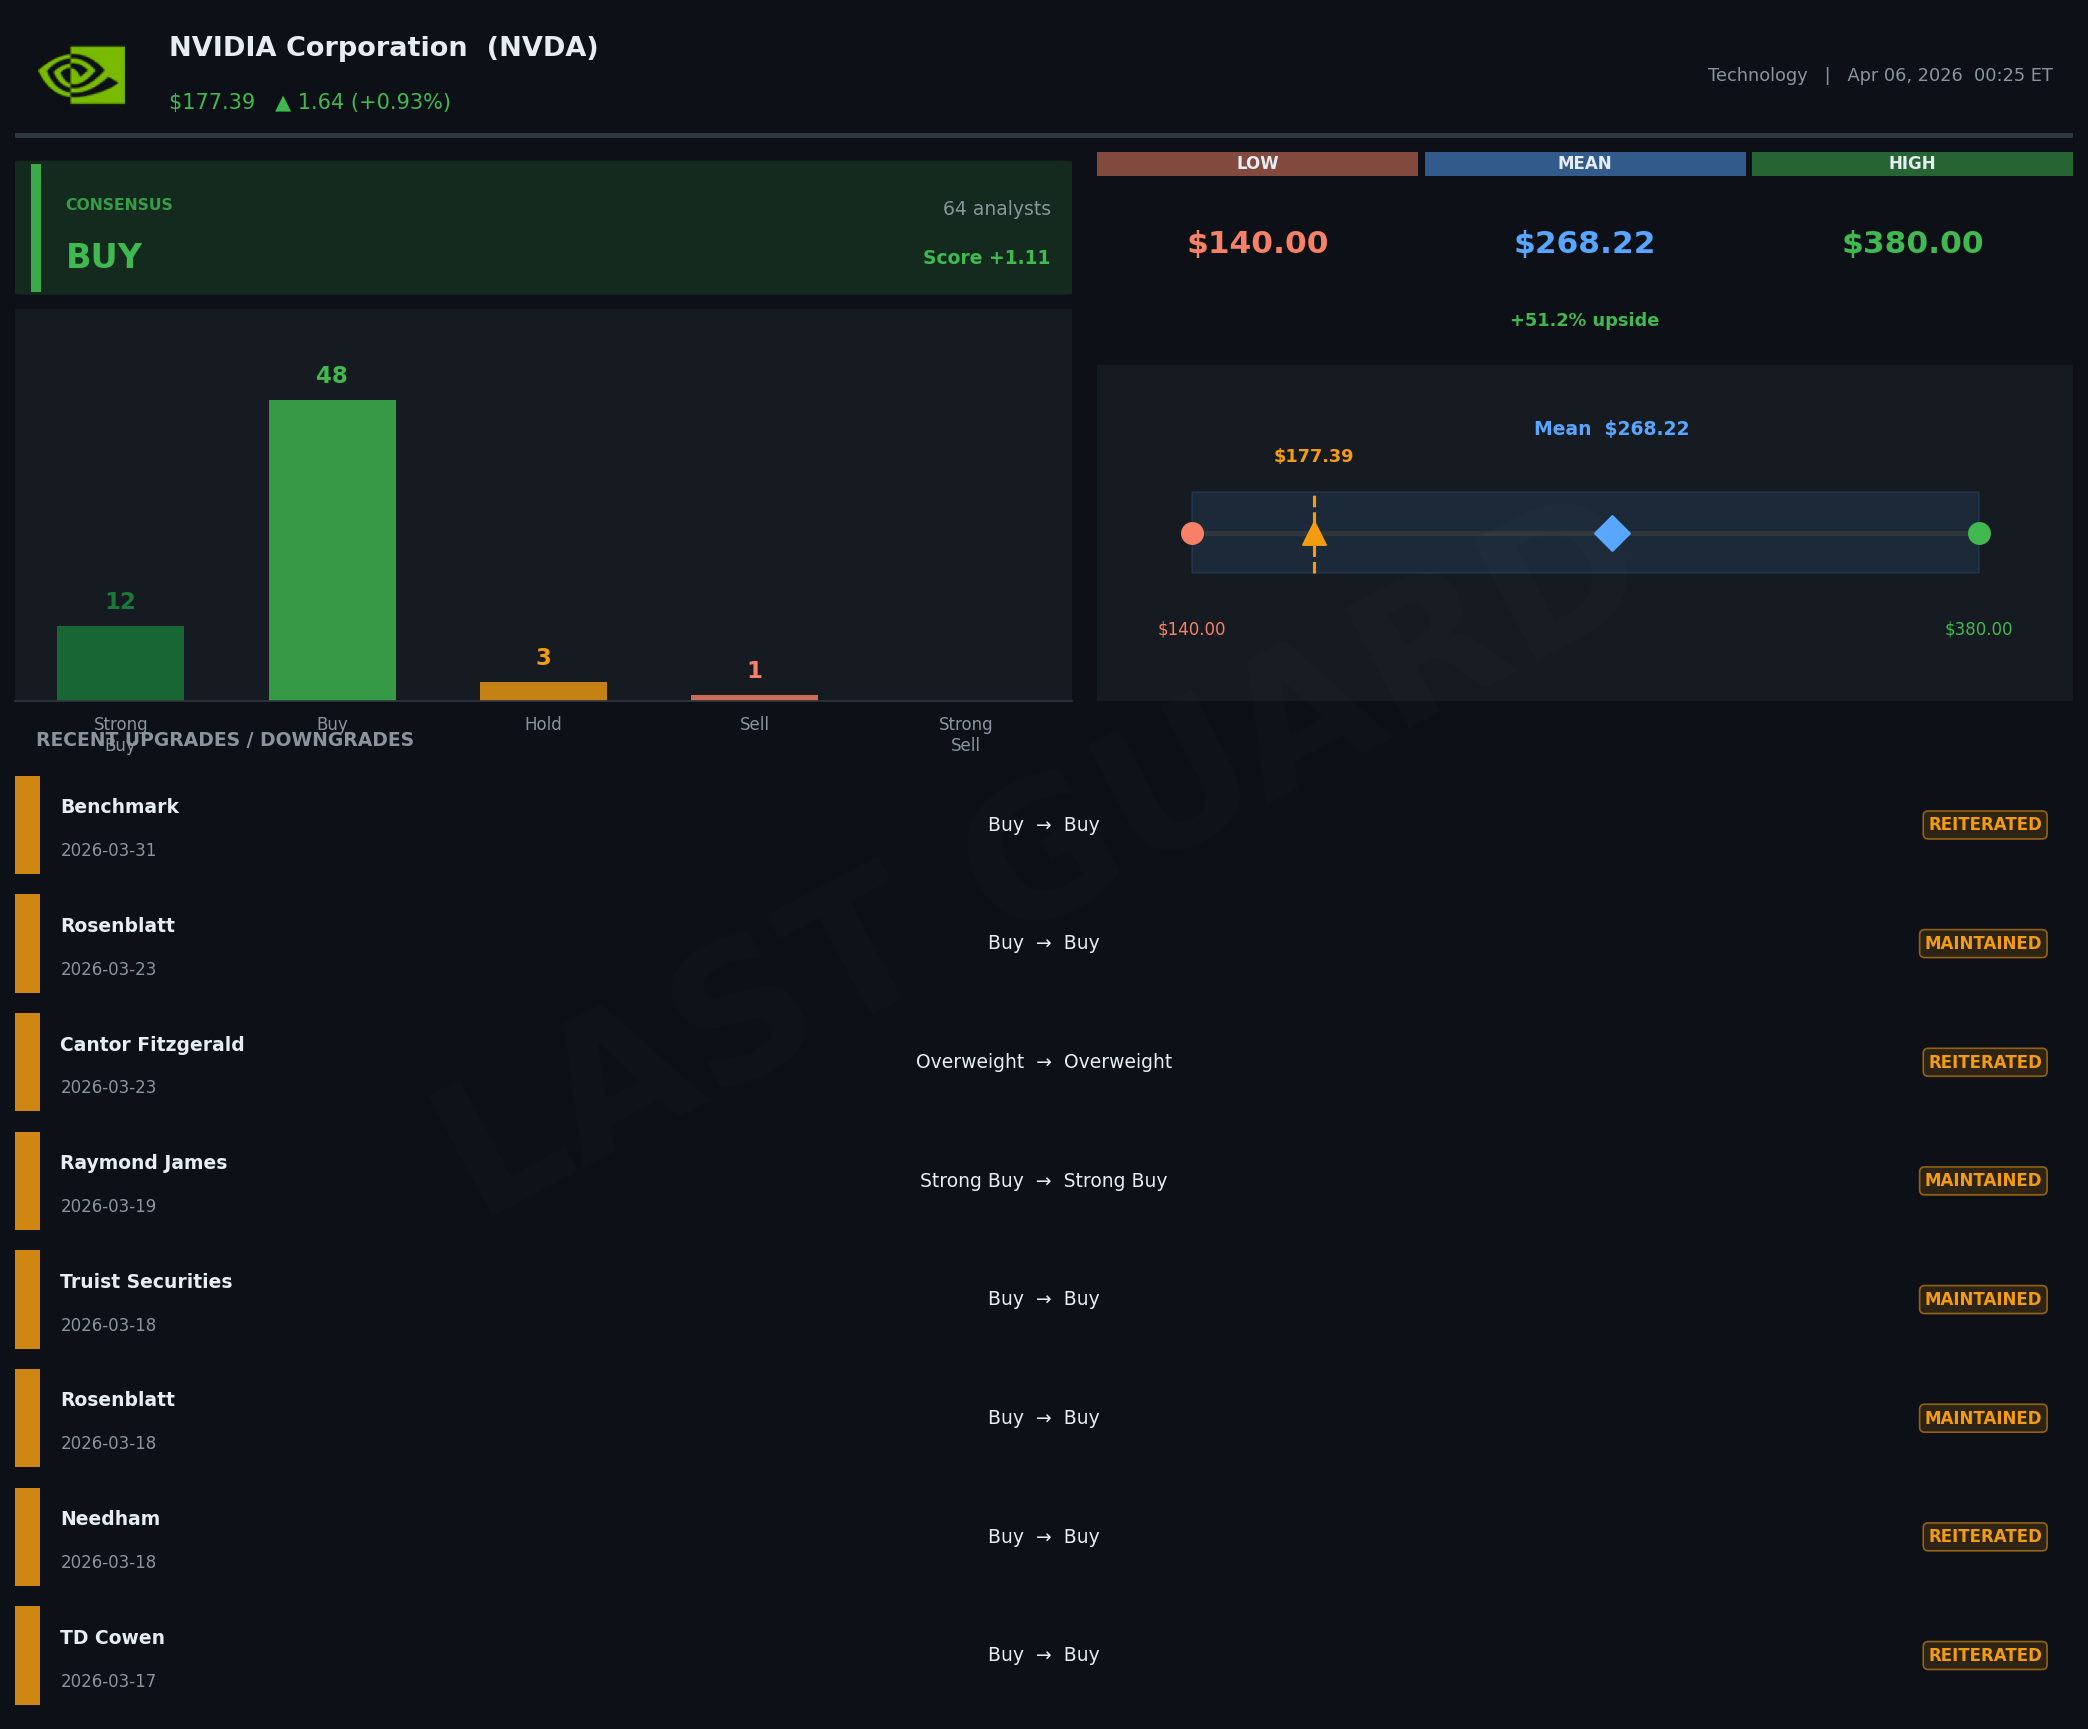Click the Buy bar showing 48
Image resolution: width=2088 pixels, height=1729 pixels.
click(332, 550)
